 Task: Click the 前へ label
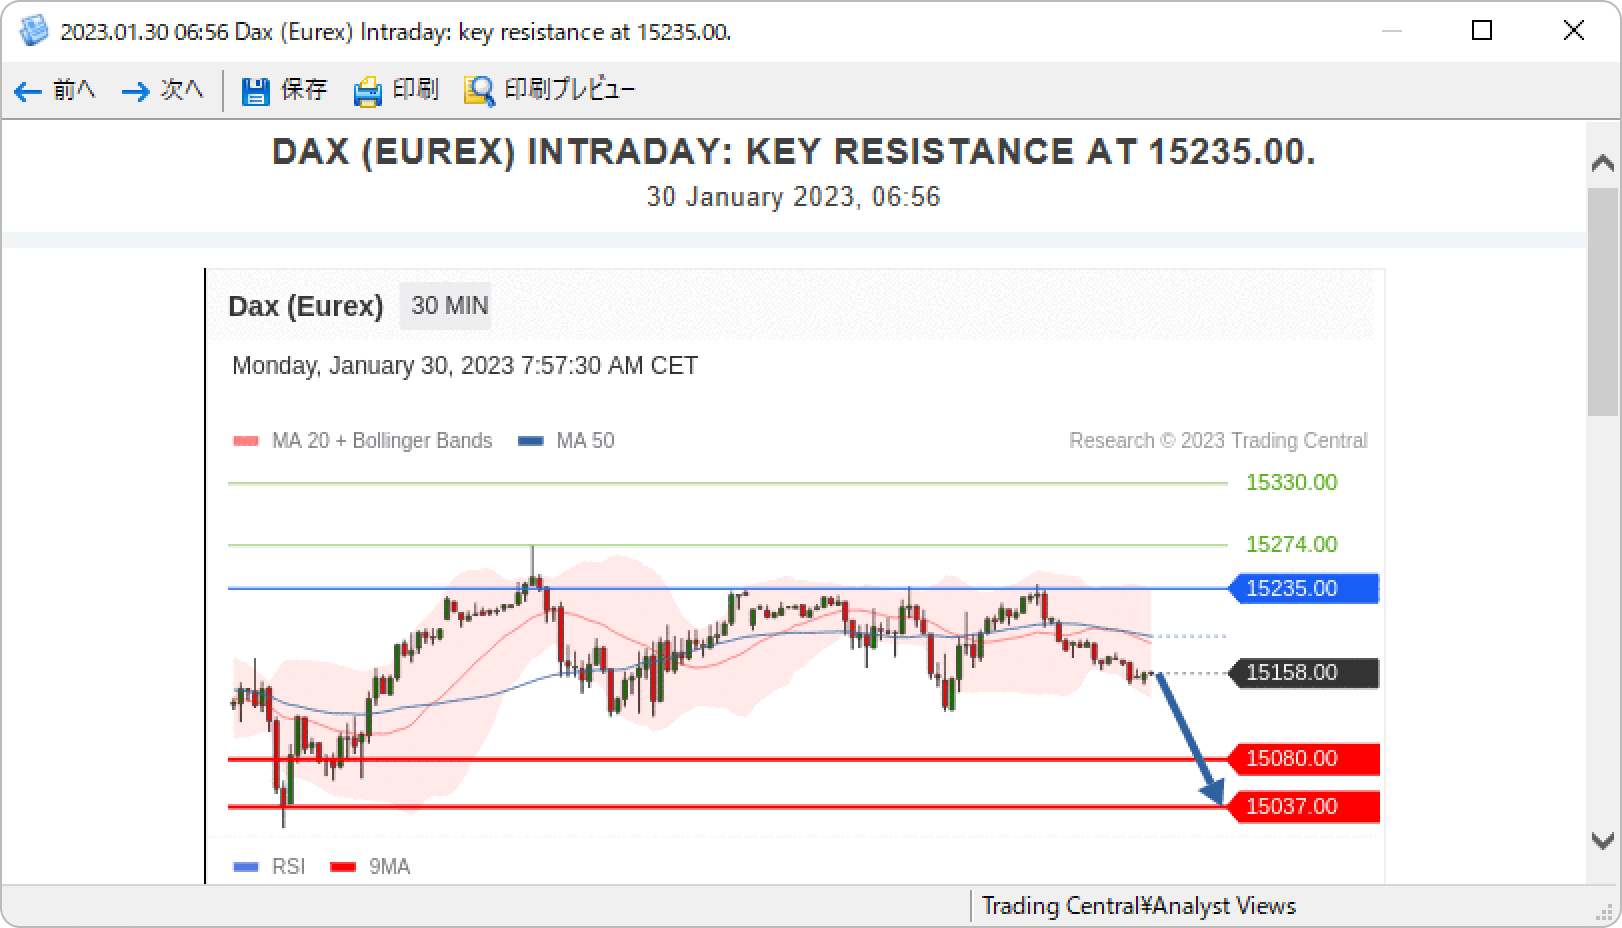click(74, 90)
